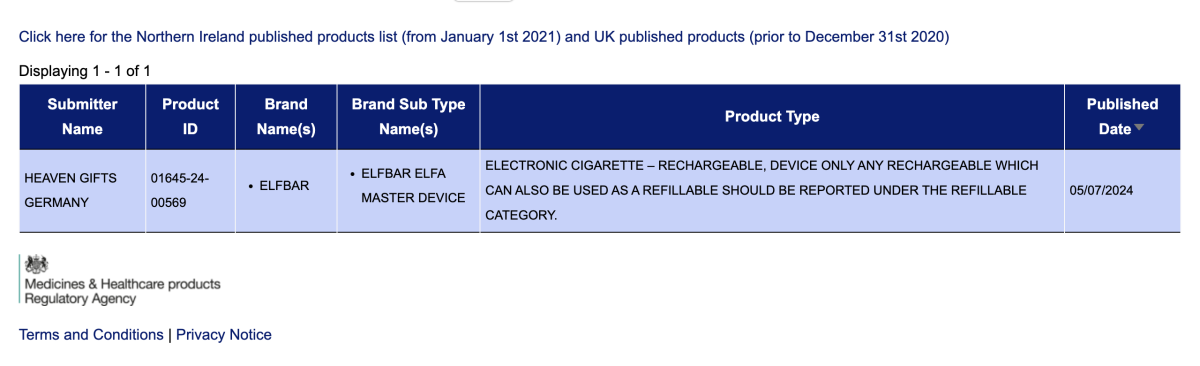Viewport: 1200px width, 366px height.
Task: Click the Published Date sort arrow
Action: 1139,129
